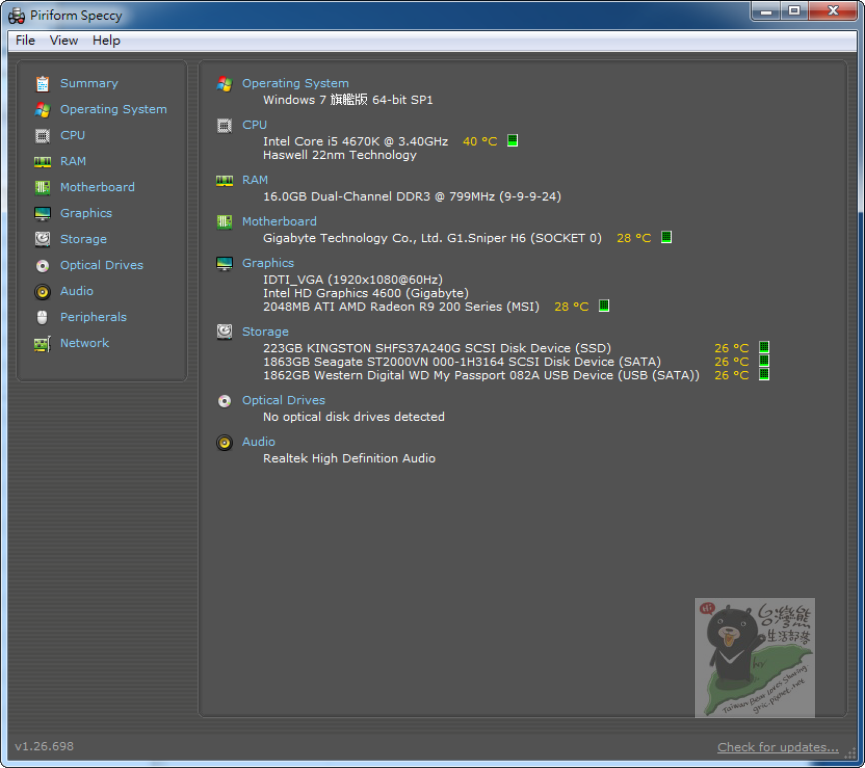Click 'Intel HD Graphics 4600 (Gigabyte)' line
Viewport: 865px width, 768px height.
(366, 293)
